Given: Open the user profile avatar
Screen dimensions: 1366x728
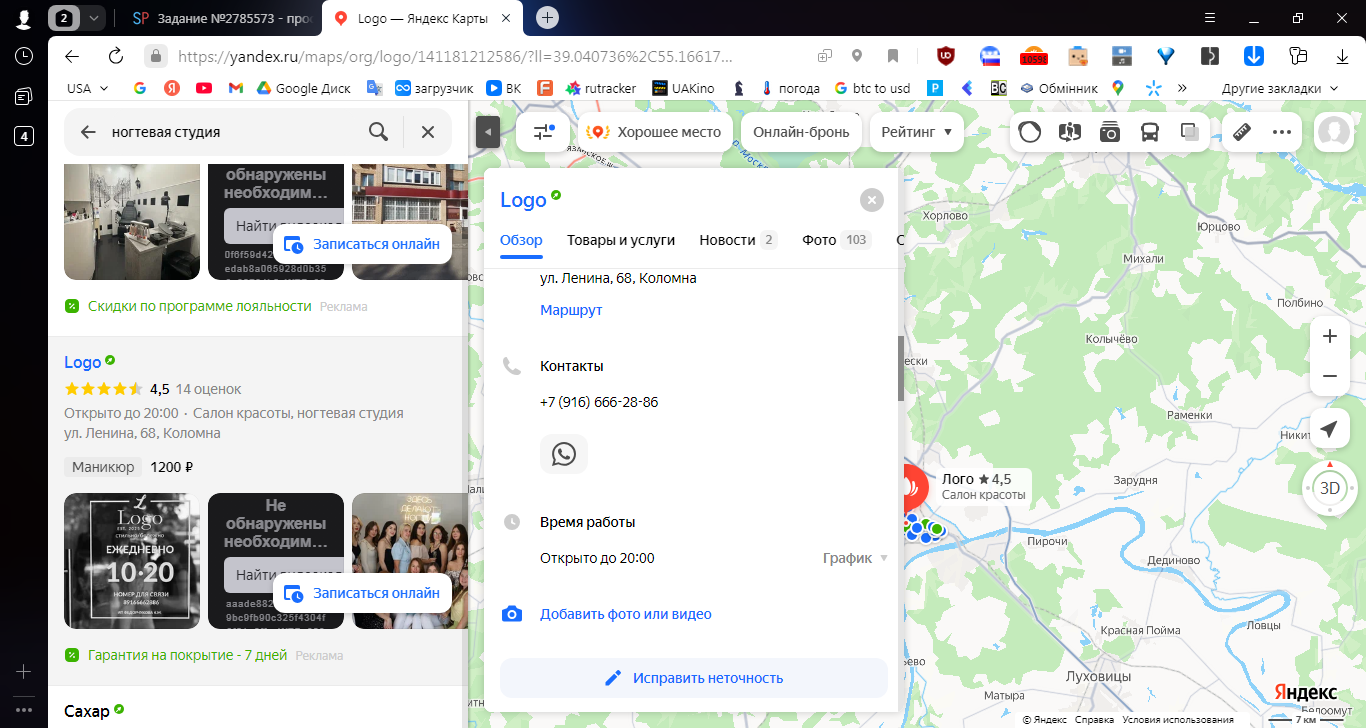Looking at the screenshot, I should (x=1334, y=132).
